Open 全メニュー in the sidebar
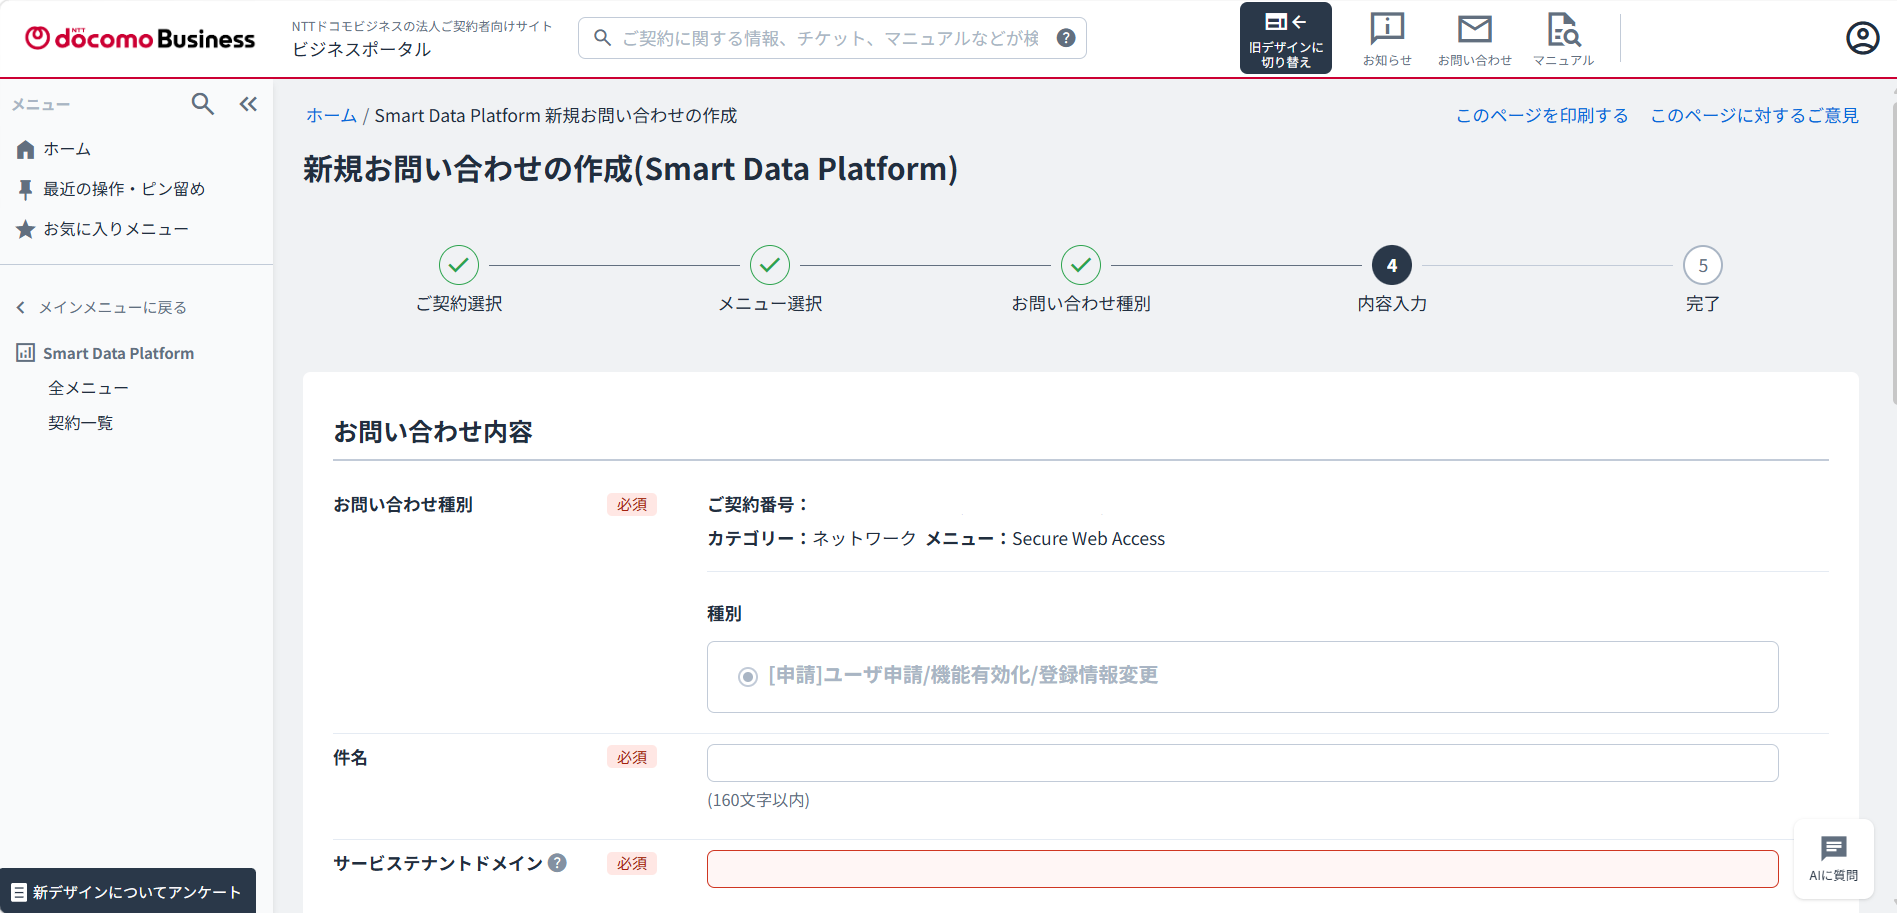Viewport: 1897px width, 913px height. [x=88, y=388]
